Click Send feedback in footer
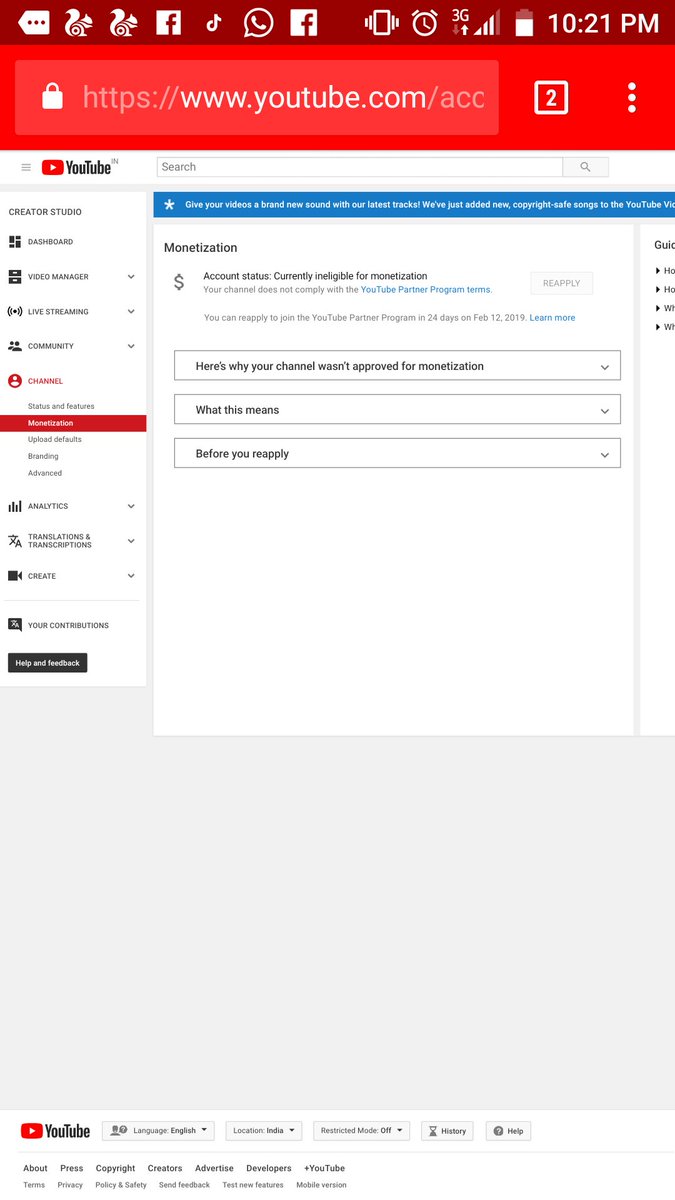 click(x=184, y=1185)
